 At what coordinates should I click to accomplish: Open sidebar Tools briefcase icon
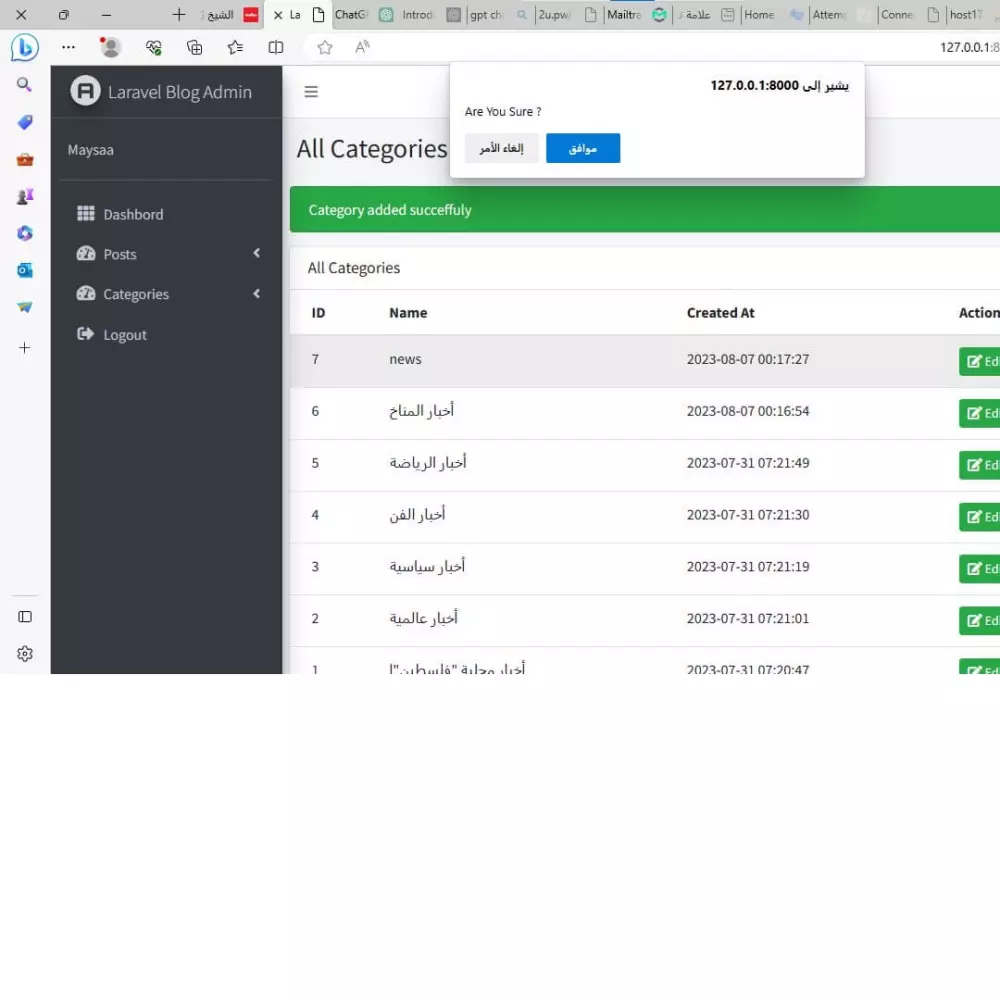coord(24,159)
